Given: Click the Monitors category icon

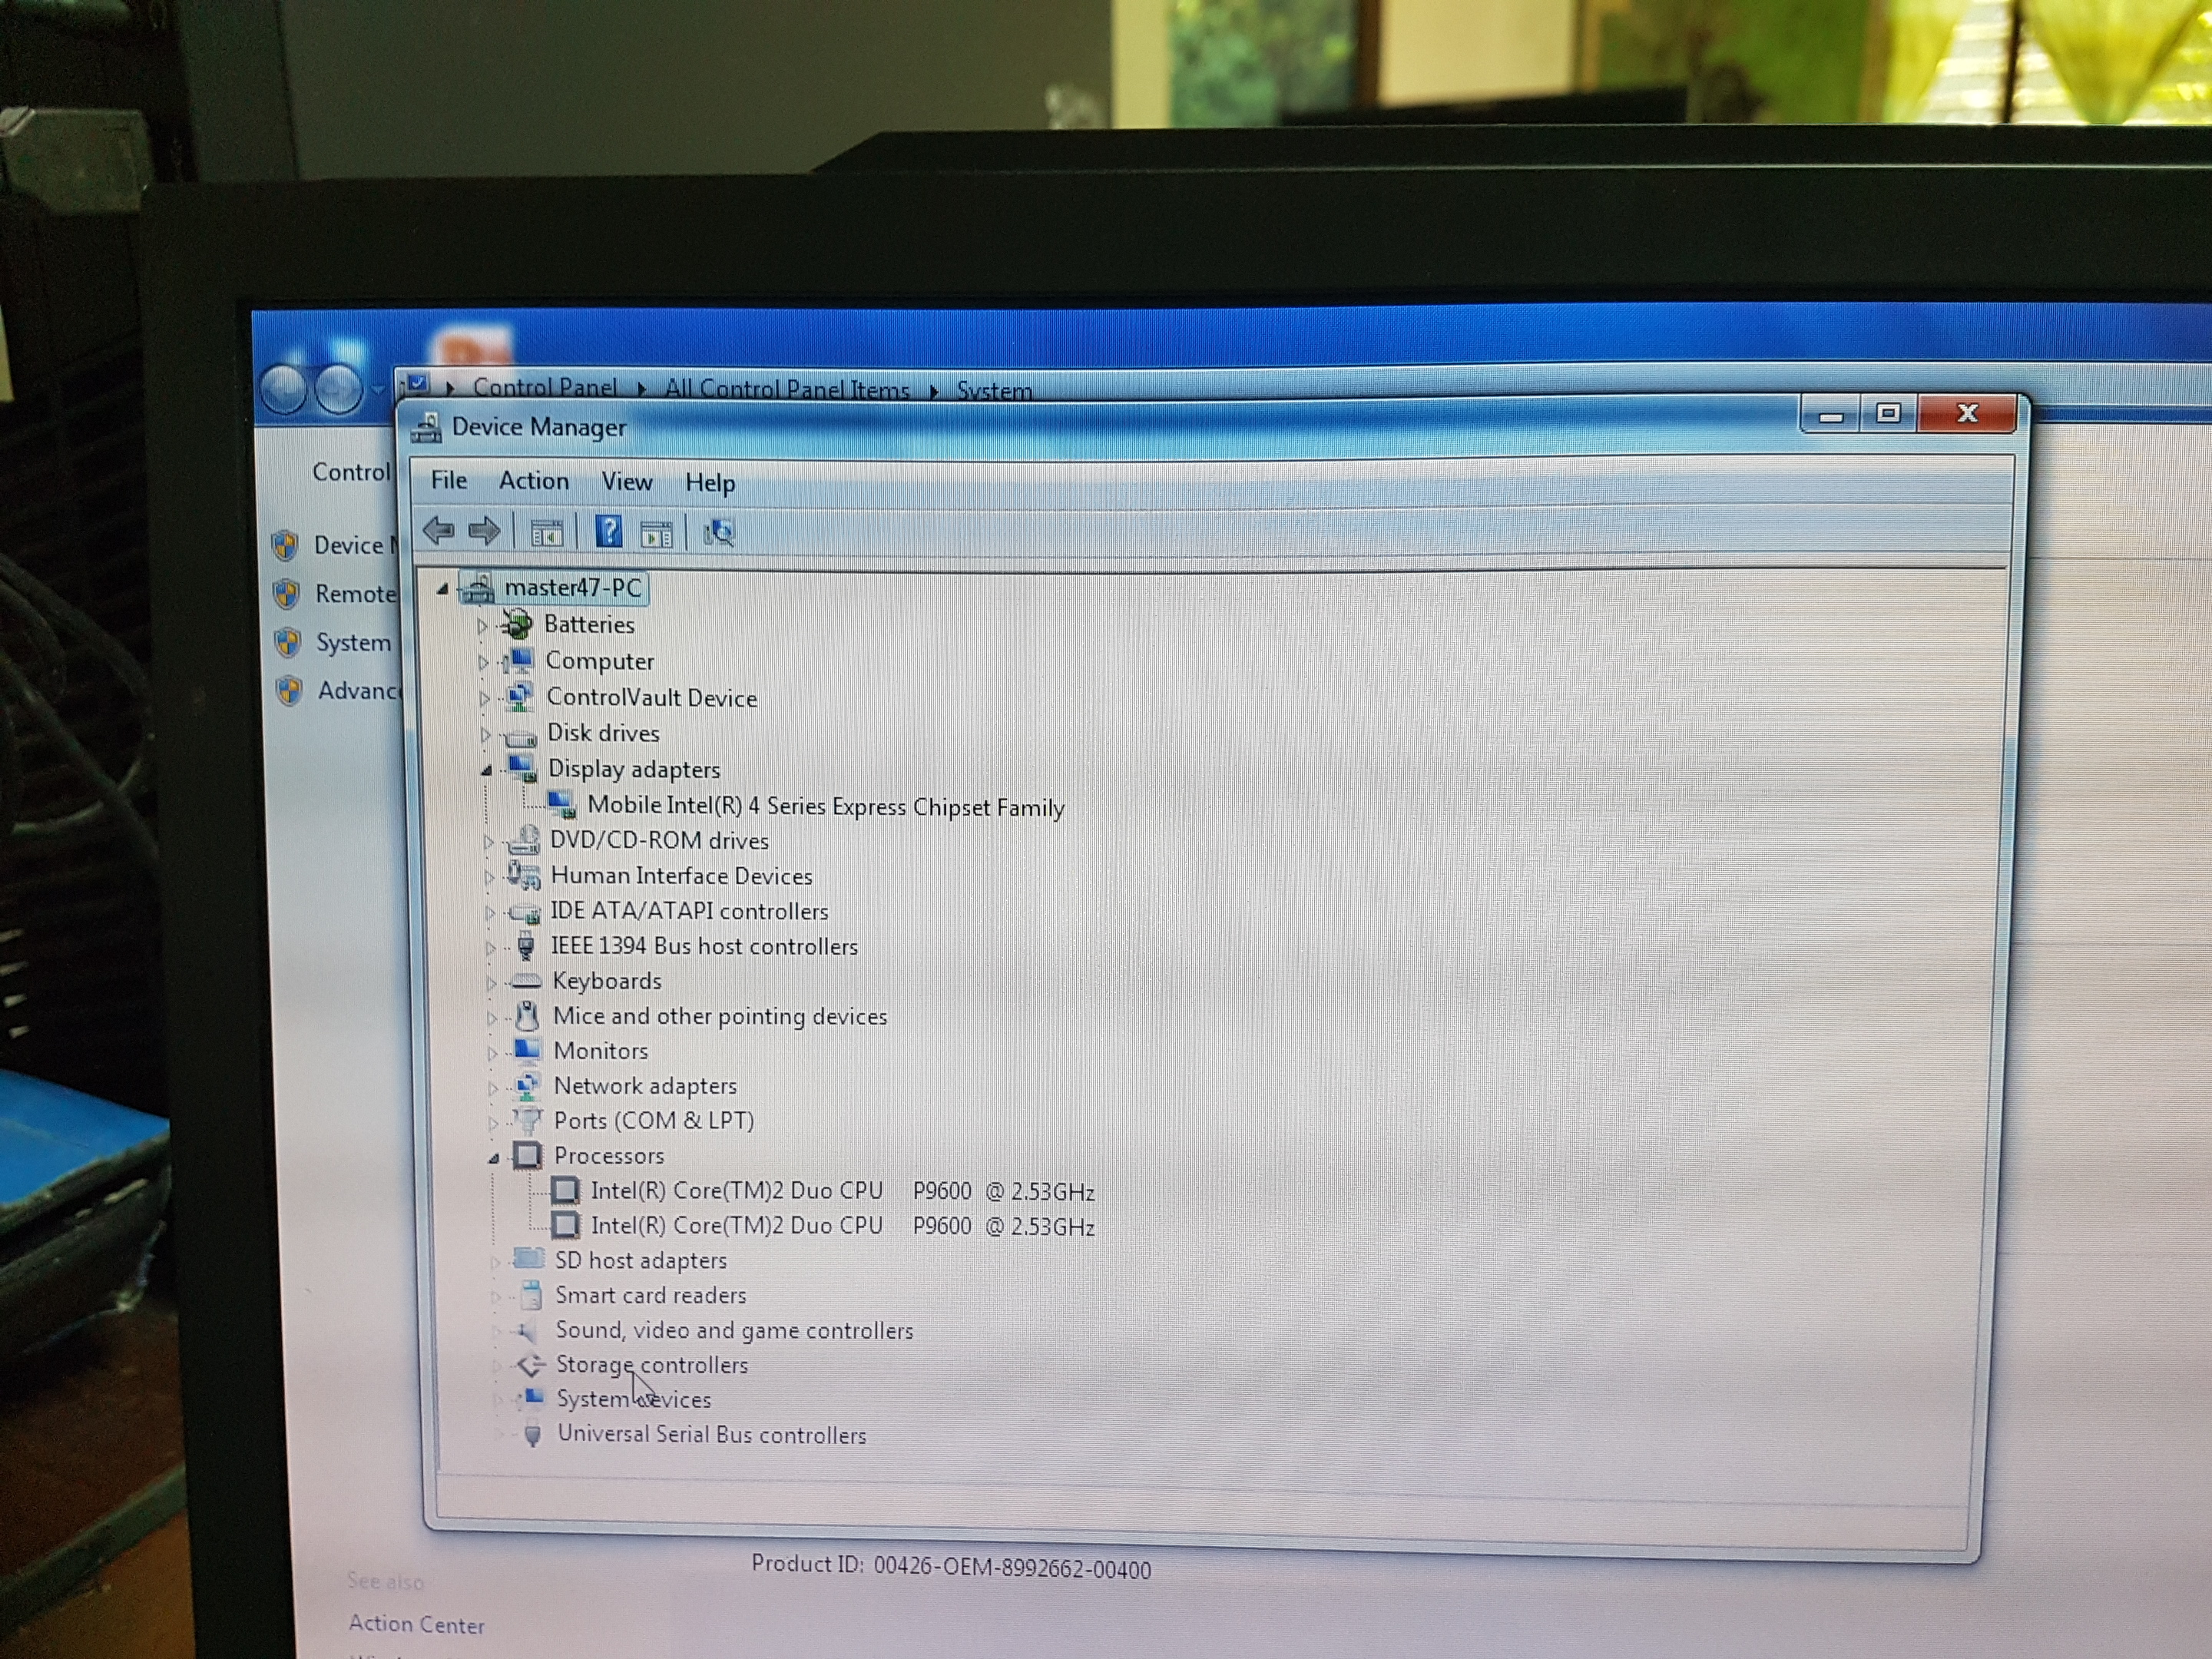Looking at the screenshot, I should [x=527, y=1050].
